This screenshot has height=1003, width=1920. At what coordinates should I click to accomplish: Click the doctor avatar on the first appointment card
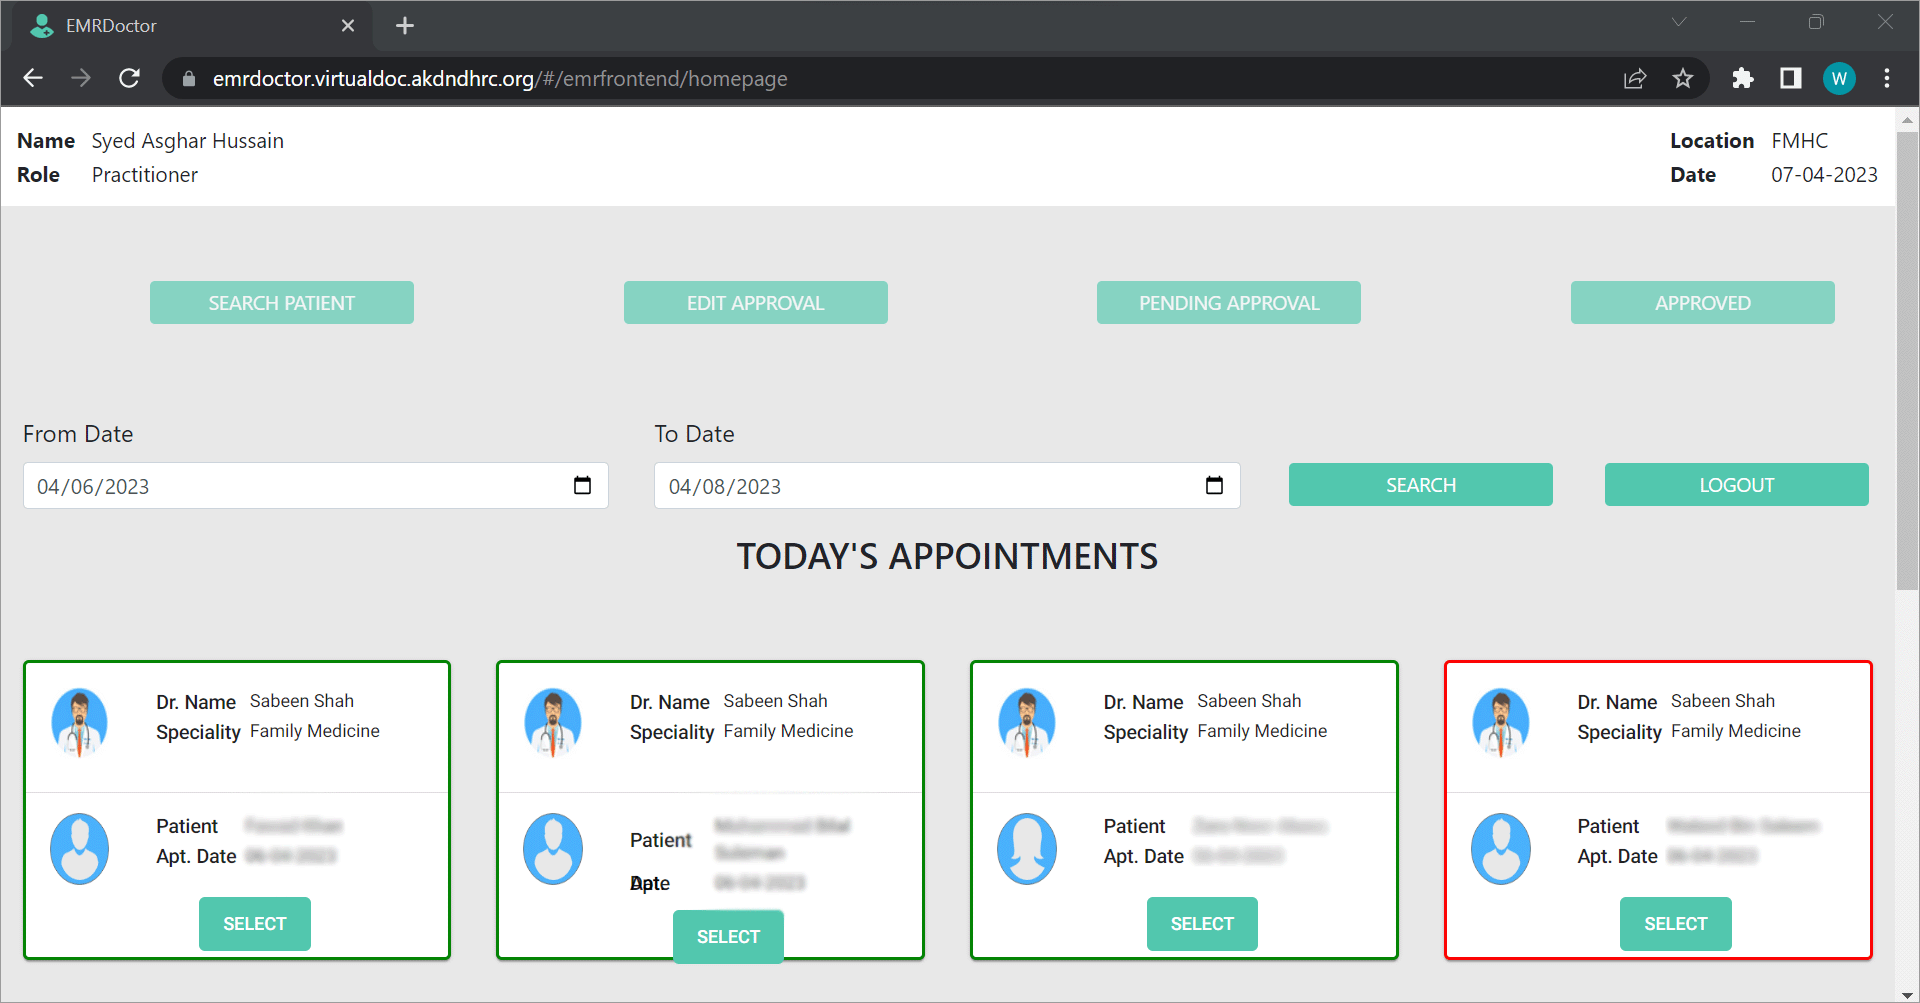pos(79,722)
